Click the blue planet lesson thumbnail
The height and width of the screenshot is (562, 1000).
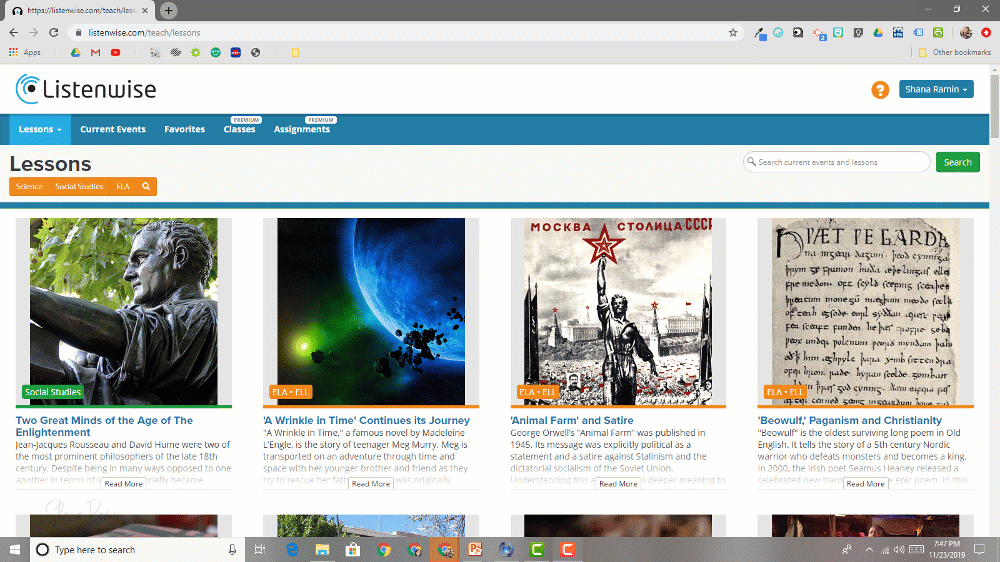(x=371, y=311)
